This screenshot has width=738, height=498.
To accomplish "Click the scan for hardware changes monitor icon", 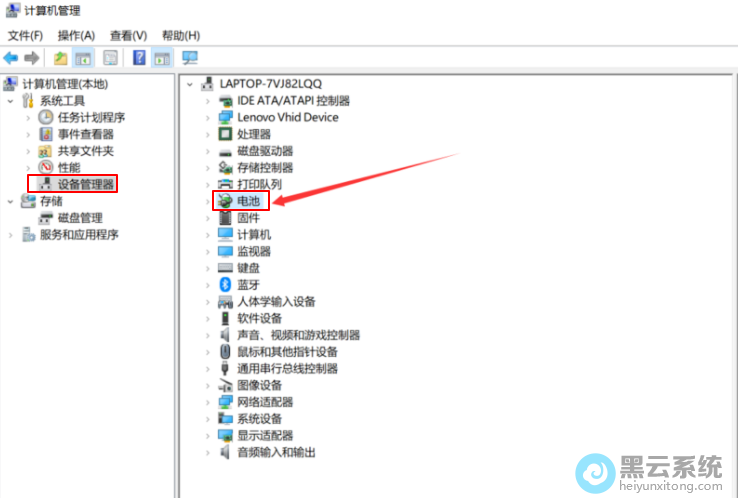I will pyautogui.click(x=189, y=58).
